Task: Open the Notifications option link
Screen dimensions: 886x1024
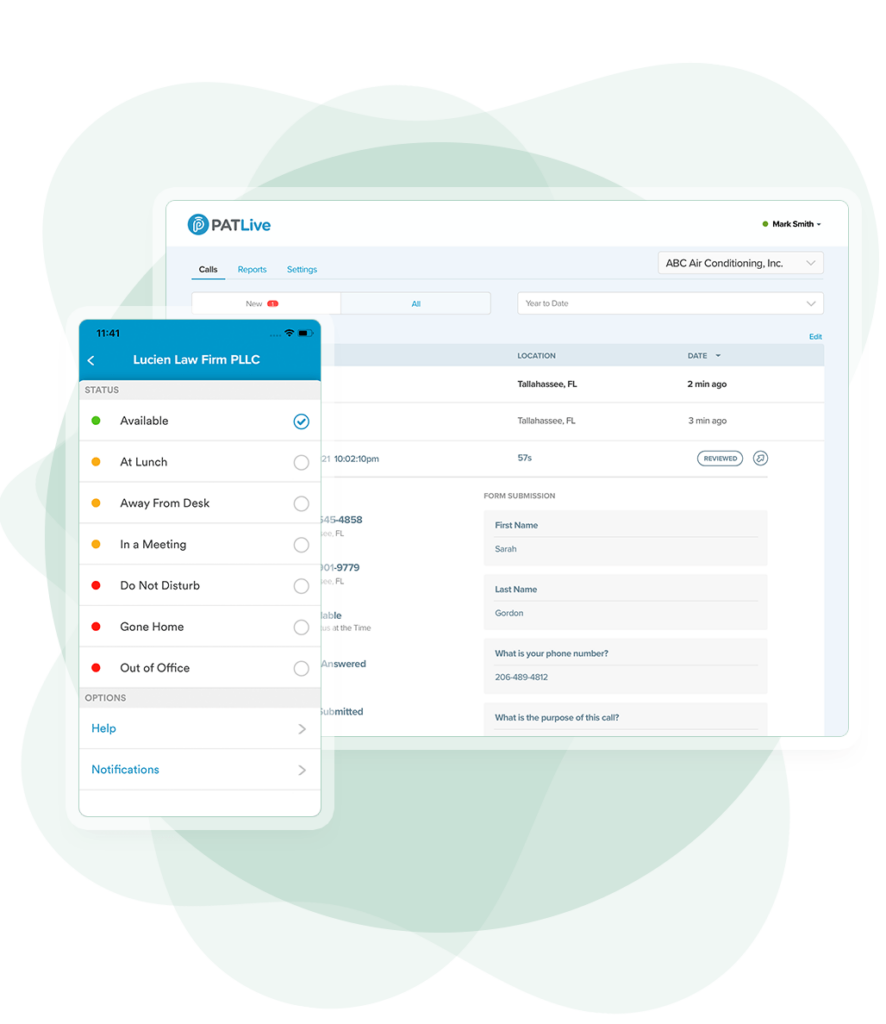Action: click(125, 769)
